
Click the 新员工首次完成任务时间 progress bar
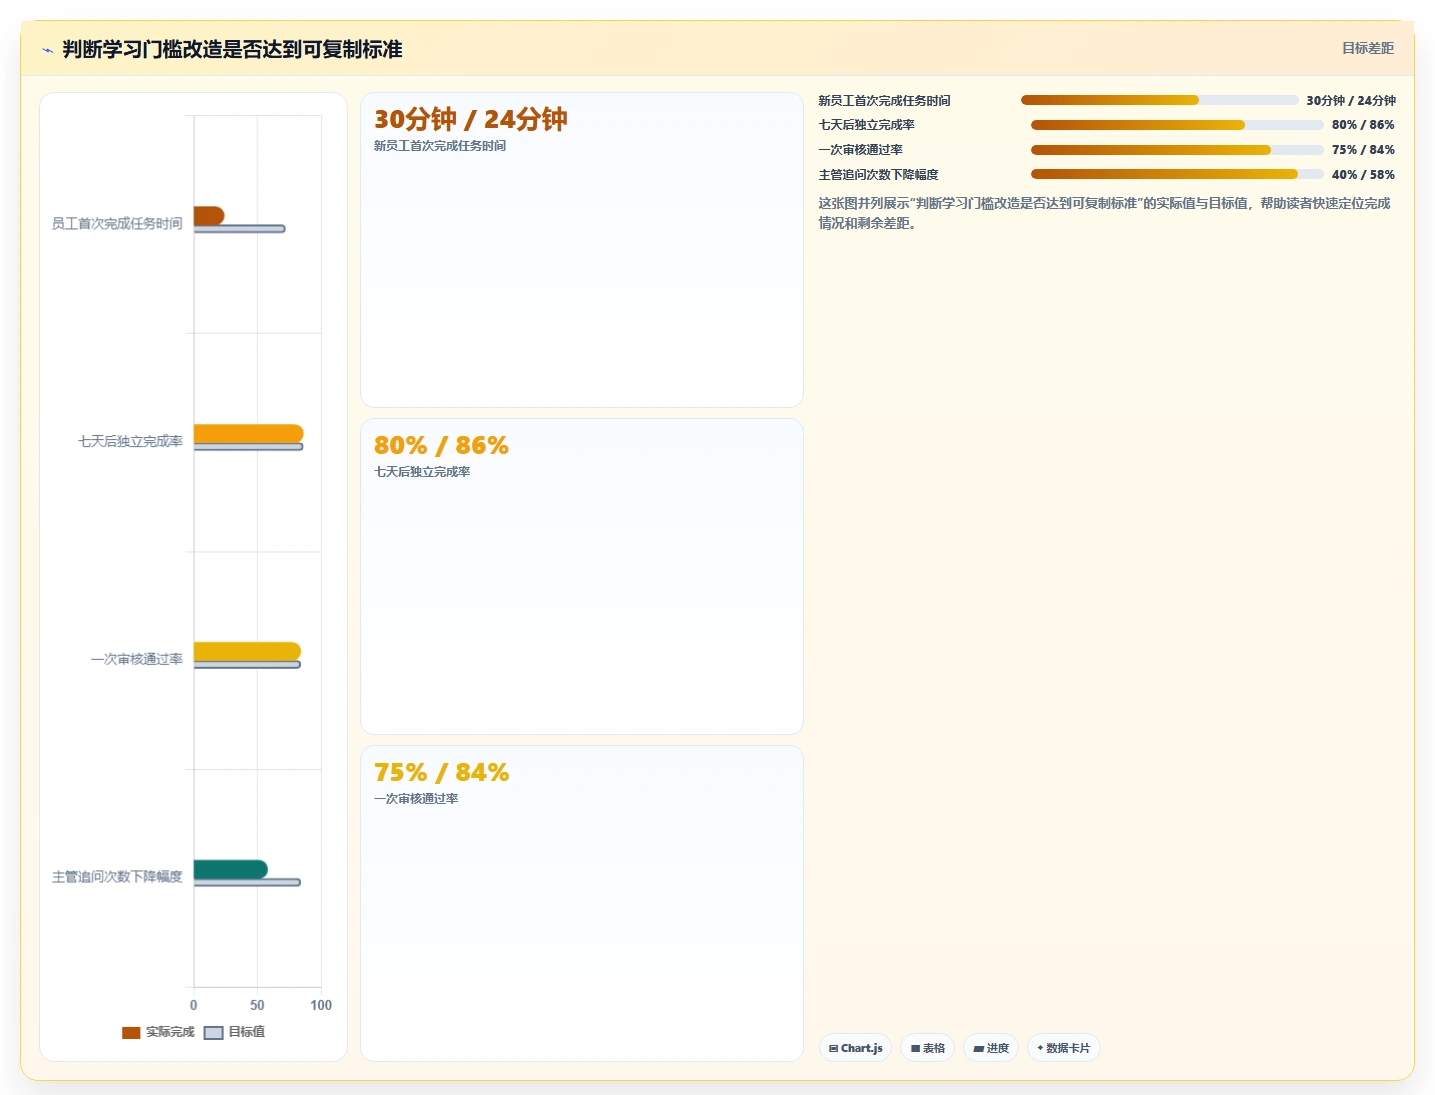tap(1159, 100)
